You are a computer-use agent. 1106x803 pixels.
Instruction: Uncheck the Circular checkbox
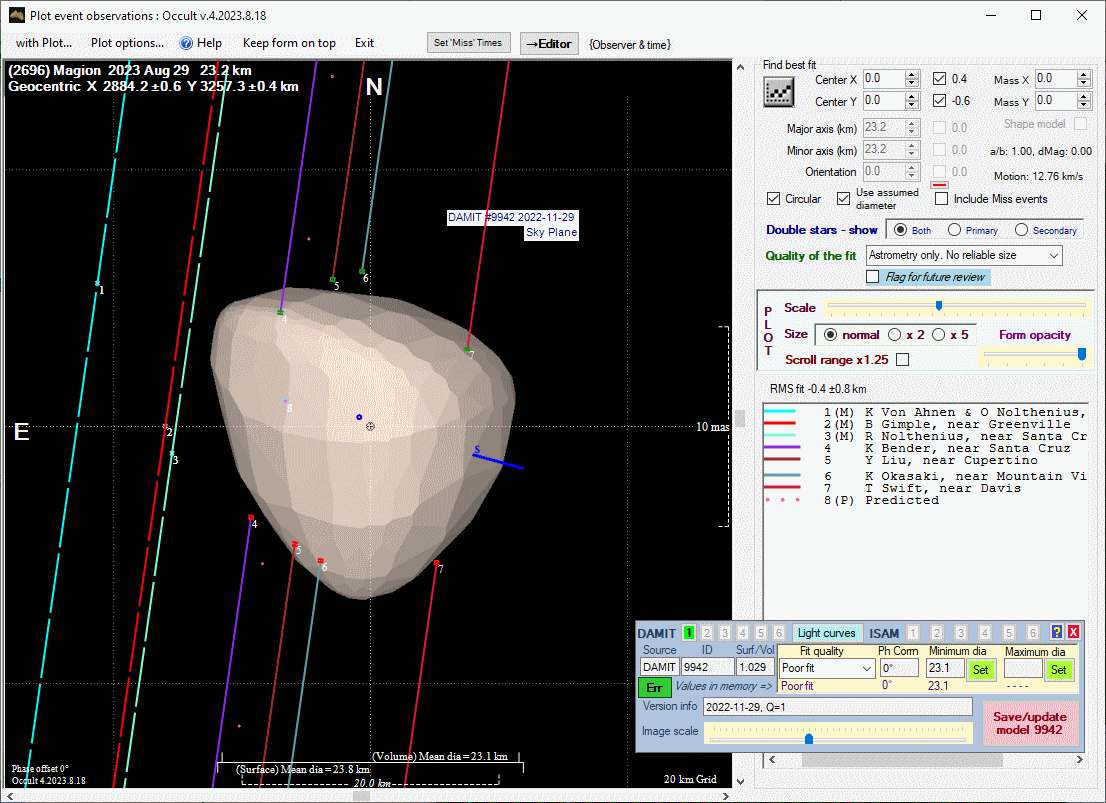(773, 199)
